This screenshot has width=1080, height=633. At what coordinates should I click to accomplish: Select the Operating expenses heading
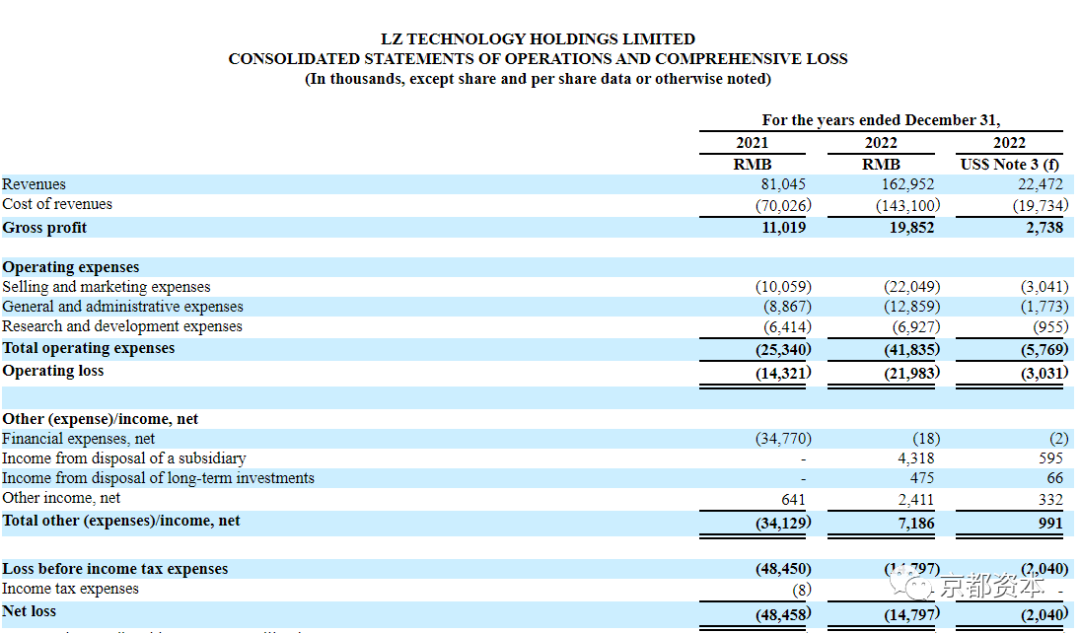point(71,267)
